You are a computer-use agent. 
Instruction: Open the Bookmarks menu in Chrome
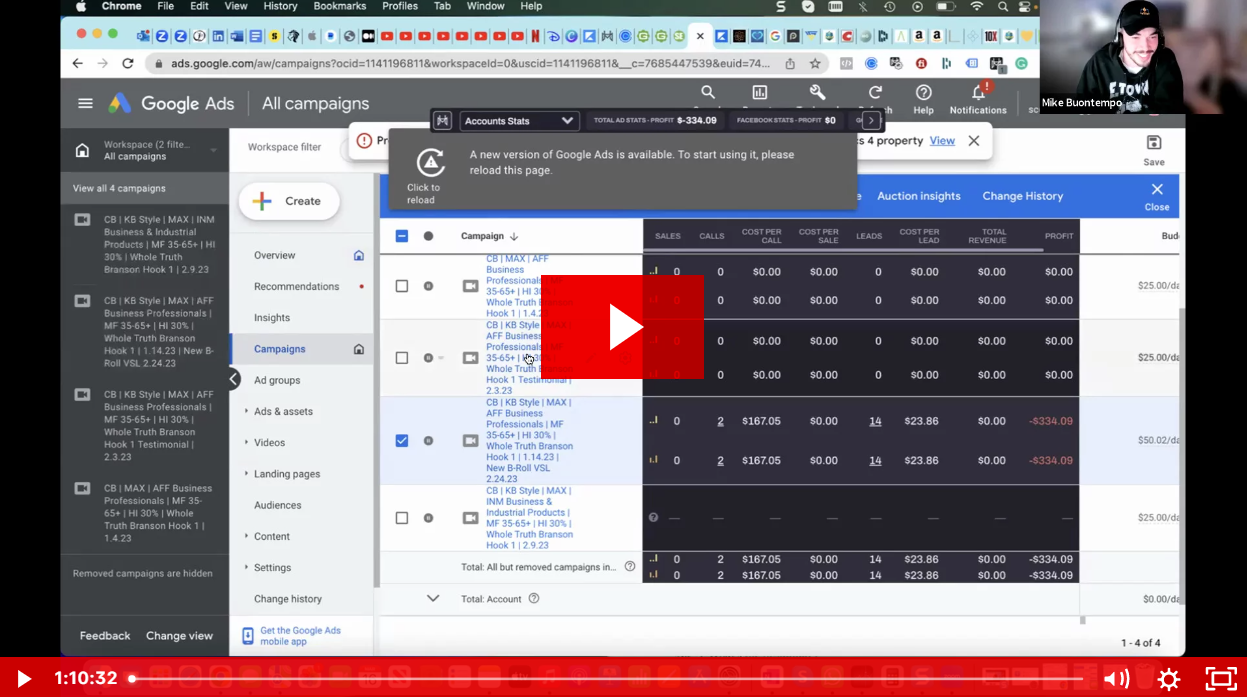pos(339,6)
